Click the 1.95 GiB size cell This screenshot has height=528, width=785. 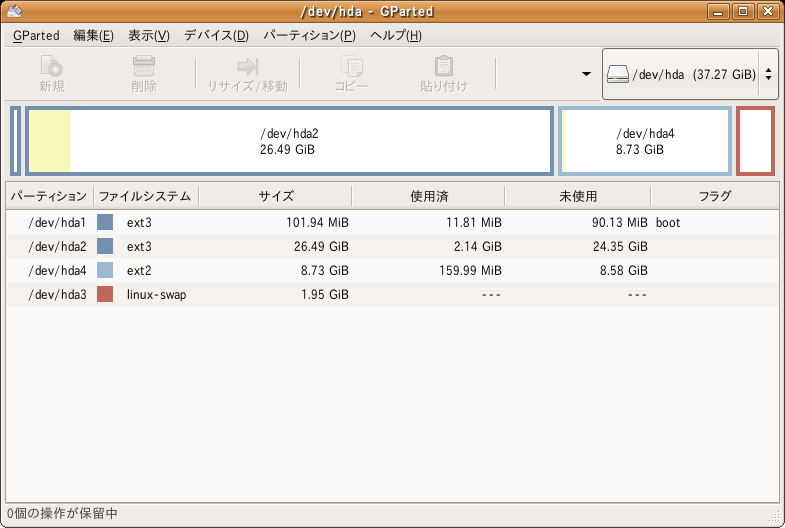click(x=324, y=294)
